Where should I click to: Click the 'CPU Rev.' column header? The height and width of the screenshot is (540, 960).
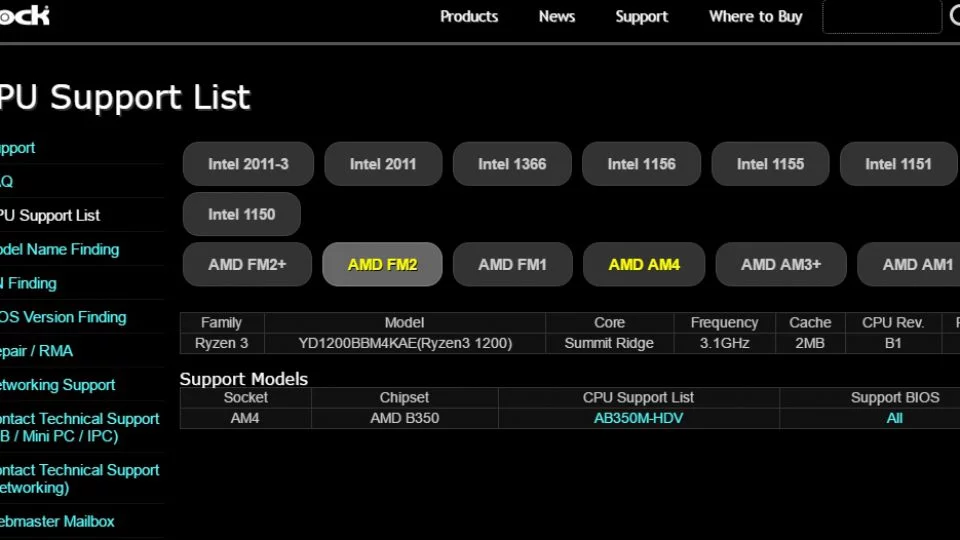pyautogui.click(x=893, y=323)
